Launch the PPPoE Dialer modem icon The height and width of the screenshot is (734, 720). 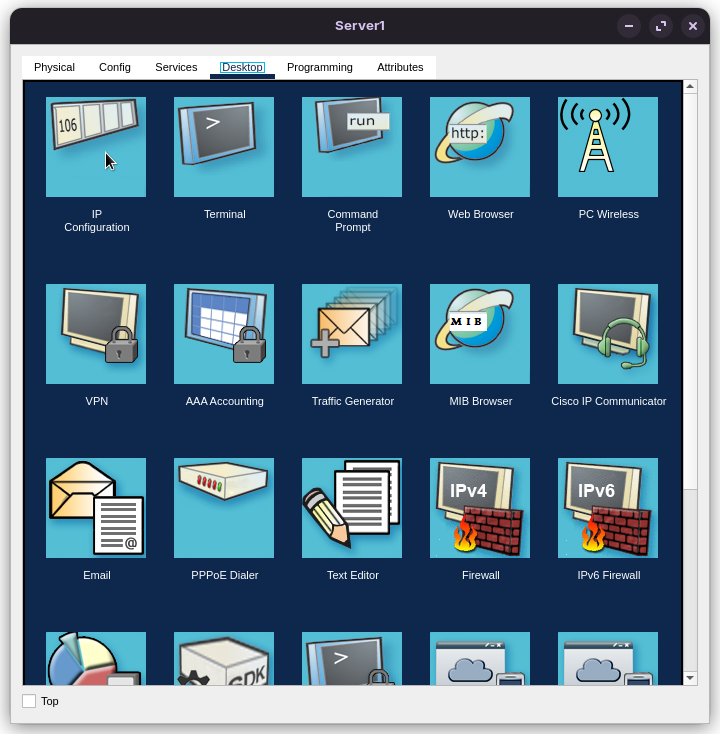coord(224,508)
